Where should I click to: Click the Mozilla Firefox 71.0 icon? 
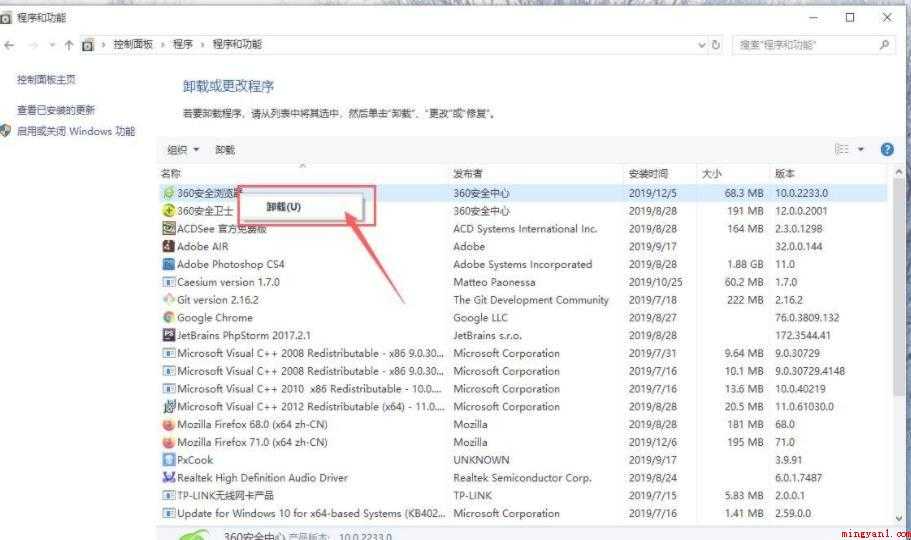168,442
